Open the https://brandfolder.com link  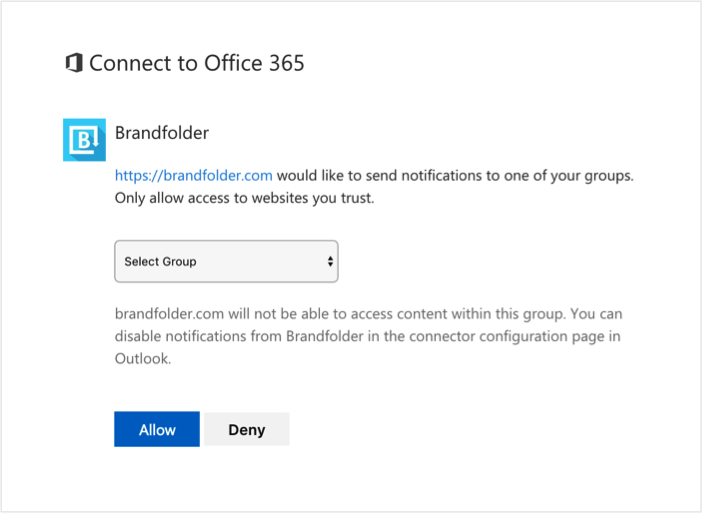pos(193,175)
